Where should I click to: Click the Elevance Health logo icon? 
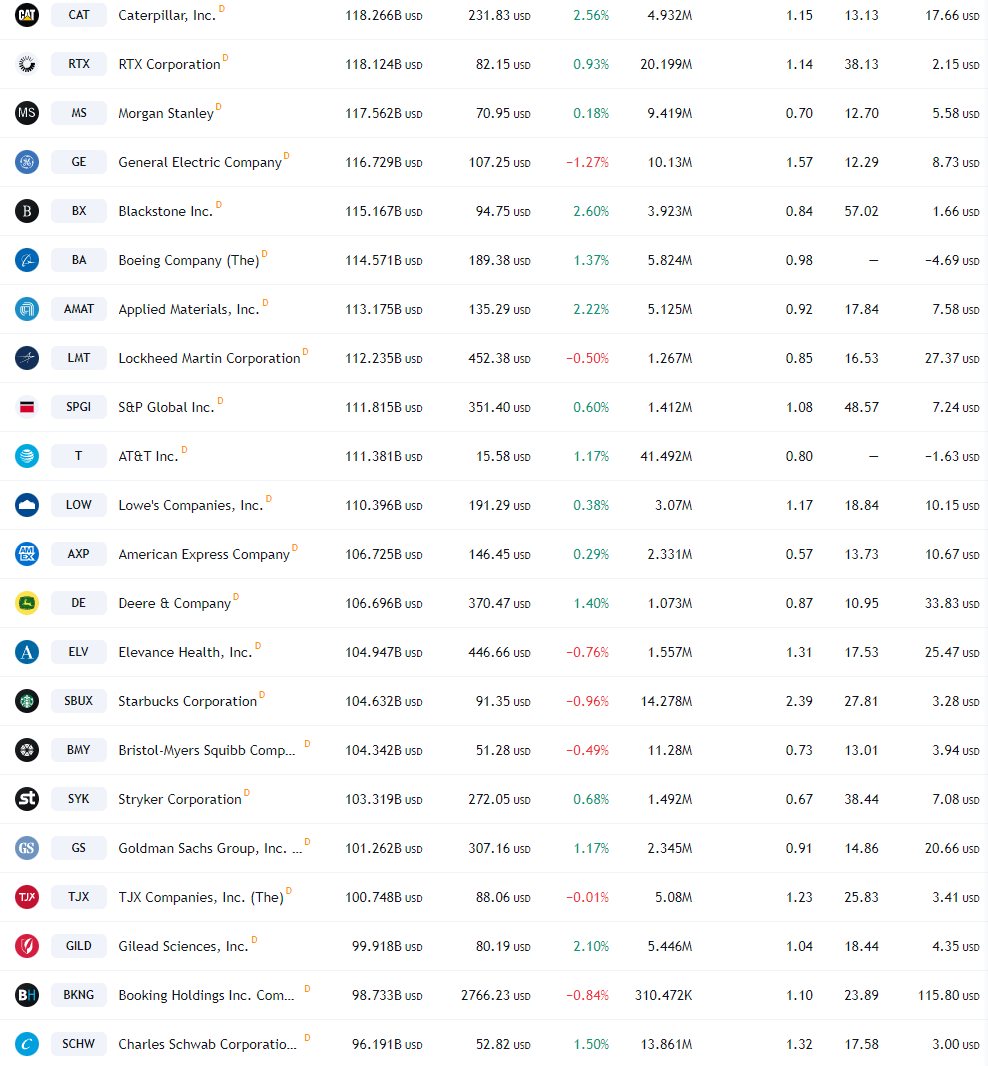coord(27,652)
